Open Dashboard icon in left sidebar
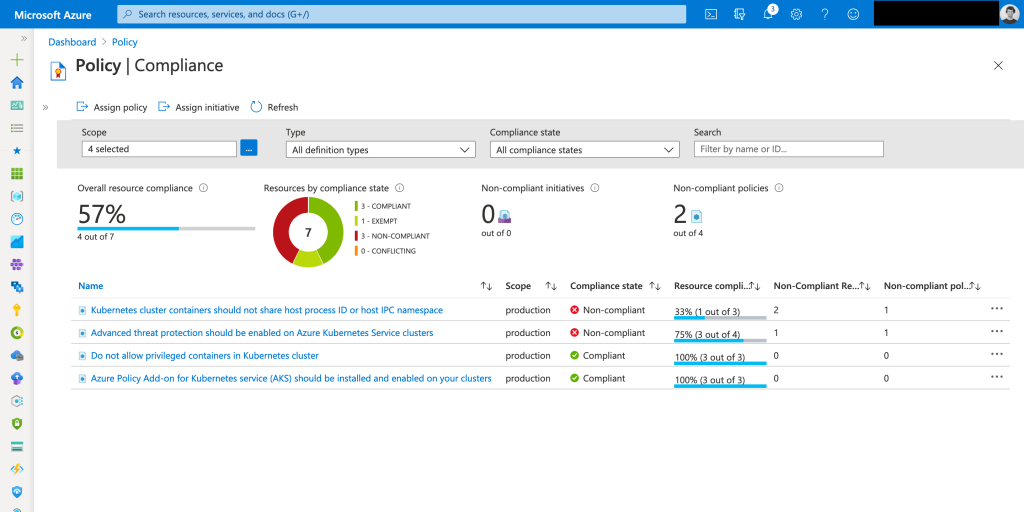Image resolution: width=1024 pixels, height=512 pixels. (x=17, y=105)
